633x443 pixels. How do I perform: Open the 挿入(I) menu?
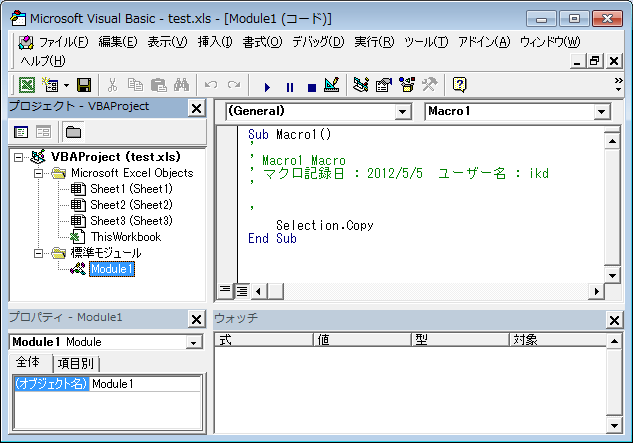pyautogui.click(x=215, y=42)
